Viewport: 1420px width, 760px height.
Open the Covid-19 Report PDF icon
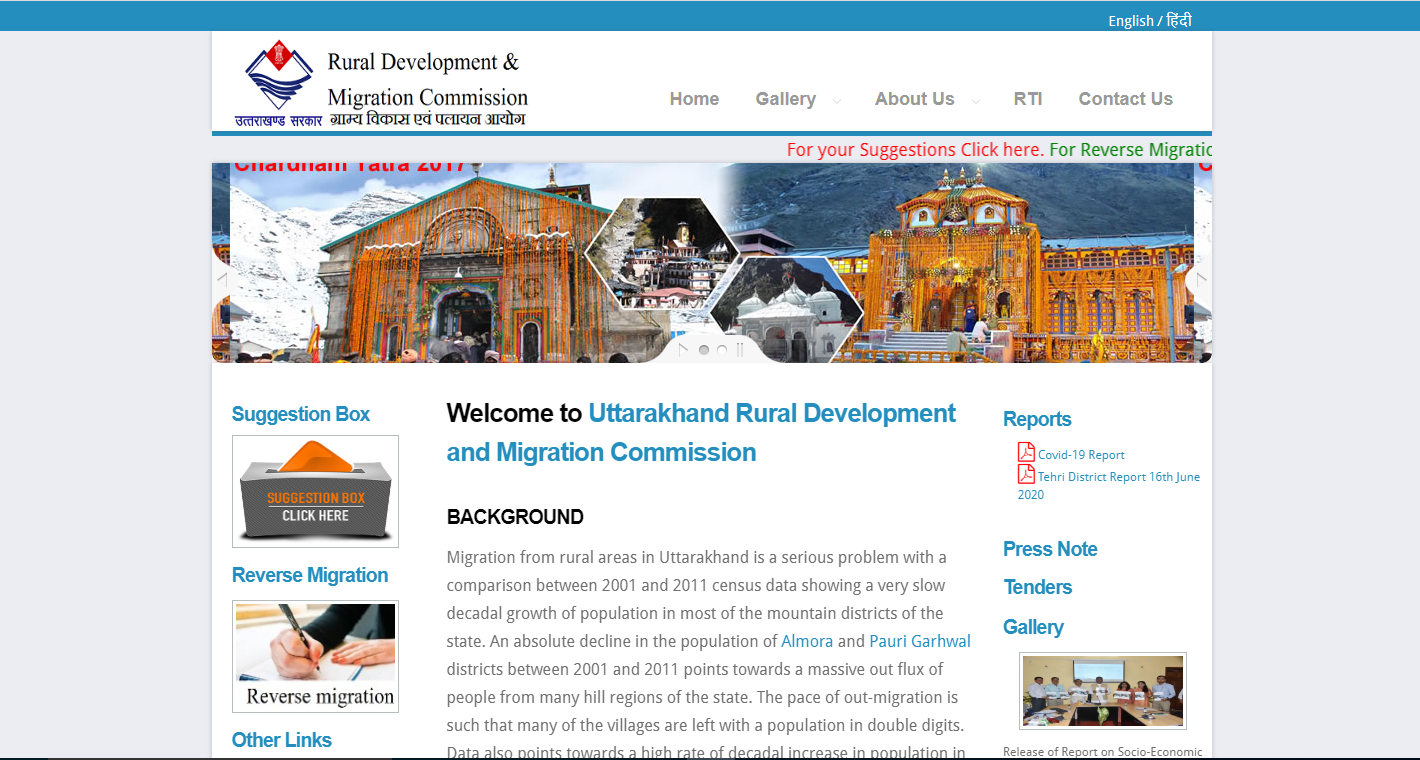tap(1026, 452)
